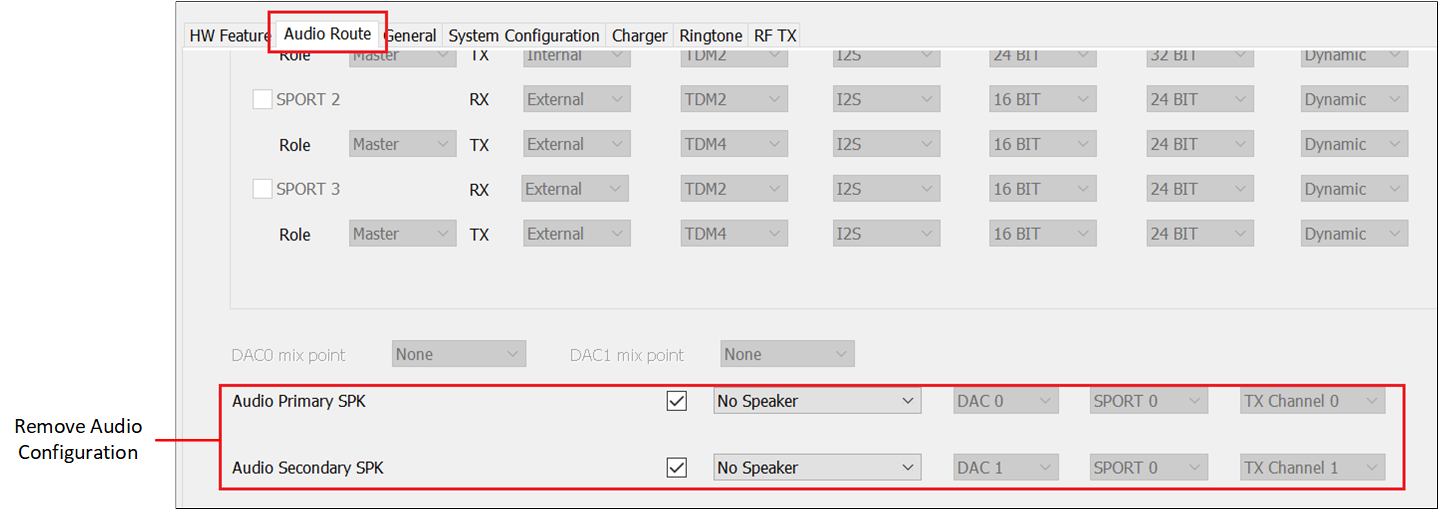Open the General tab

coord(411,36)
